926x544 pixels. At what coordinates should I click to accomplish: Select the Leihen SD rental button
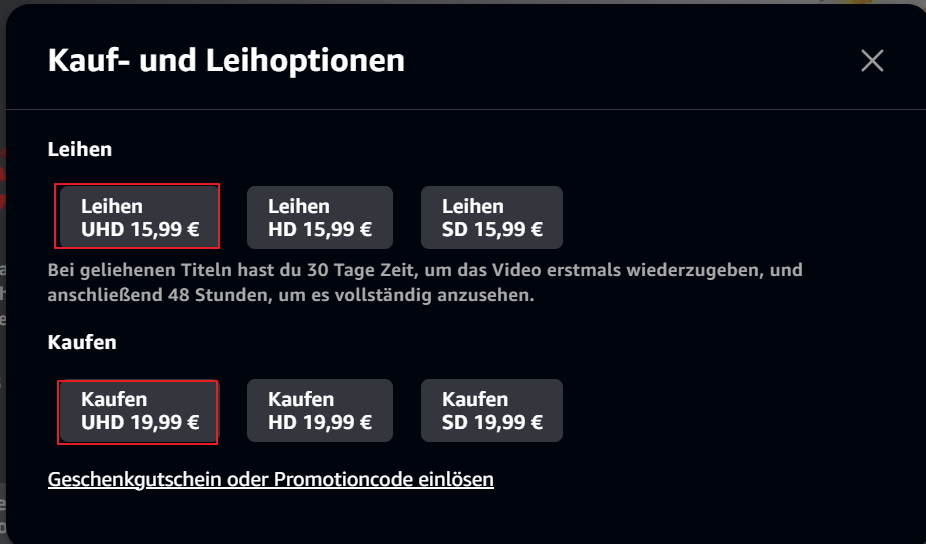click(491, 217)
